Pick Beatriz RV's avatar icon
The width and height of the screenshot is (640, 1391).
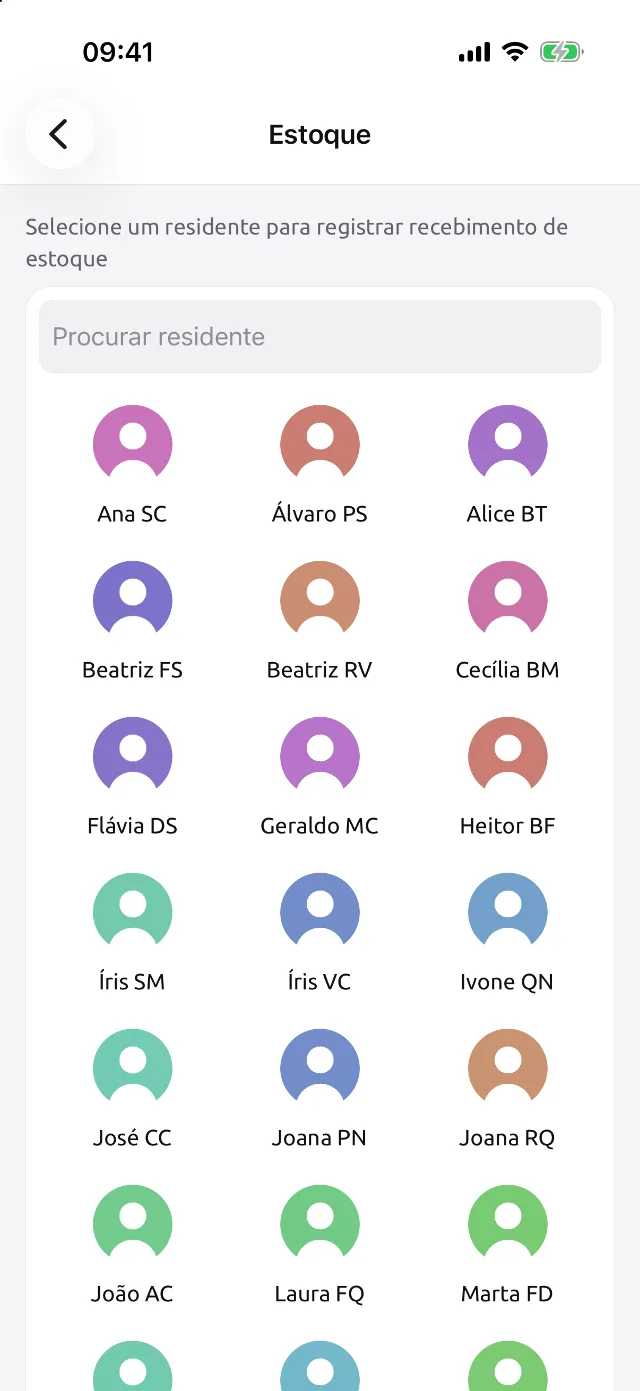[x=320, y=600]
